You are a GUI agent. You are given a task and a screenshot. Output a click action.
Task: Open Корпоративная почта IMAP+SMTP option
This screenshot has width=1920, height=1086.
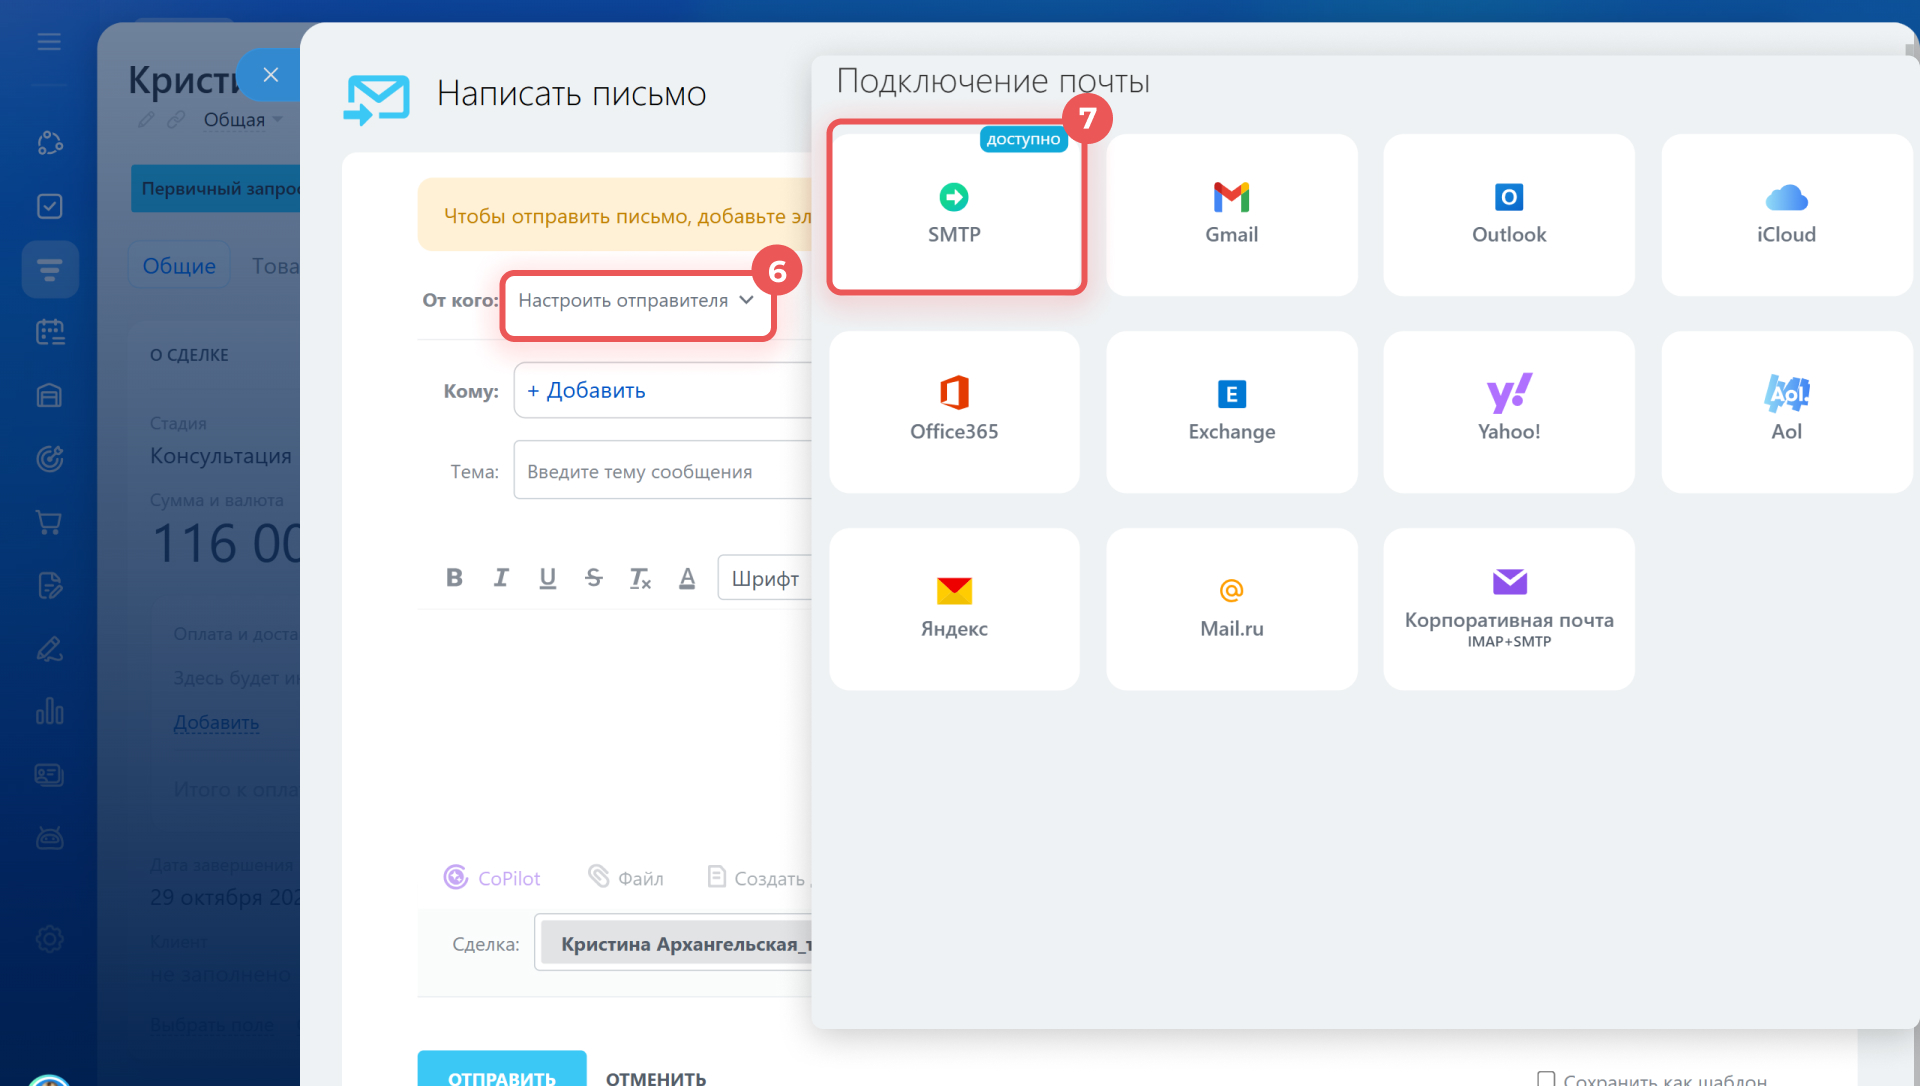point(1508,608)
